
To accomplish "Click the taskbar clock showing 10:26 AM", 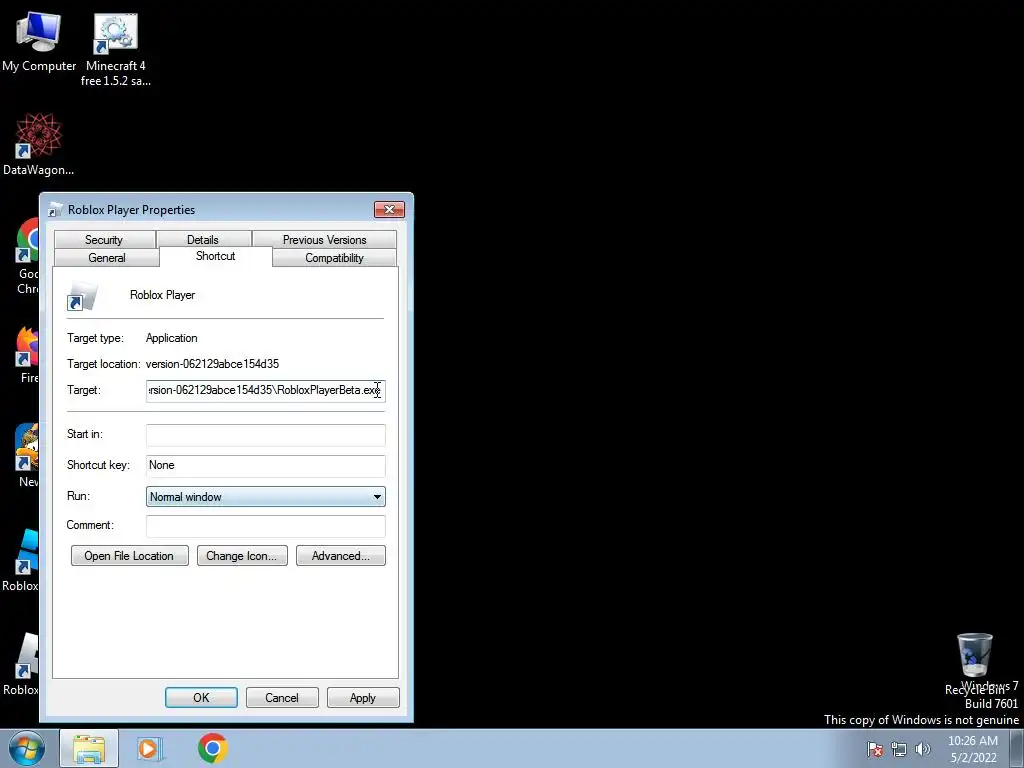I will 973,749.
